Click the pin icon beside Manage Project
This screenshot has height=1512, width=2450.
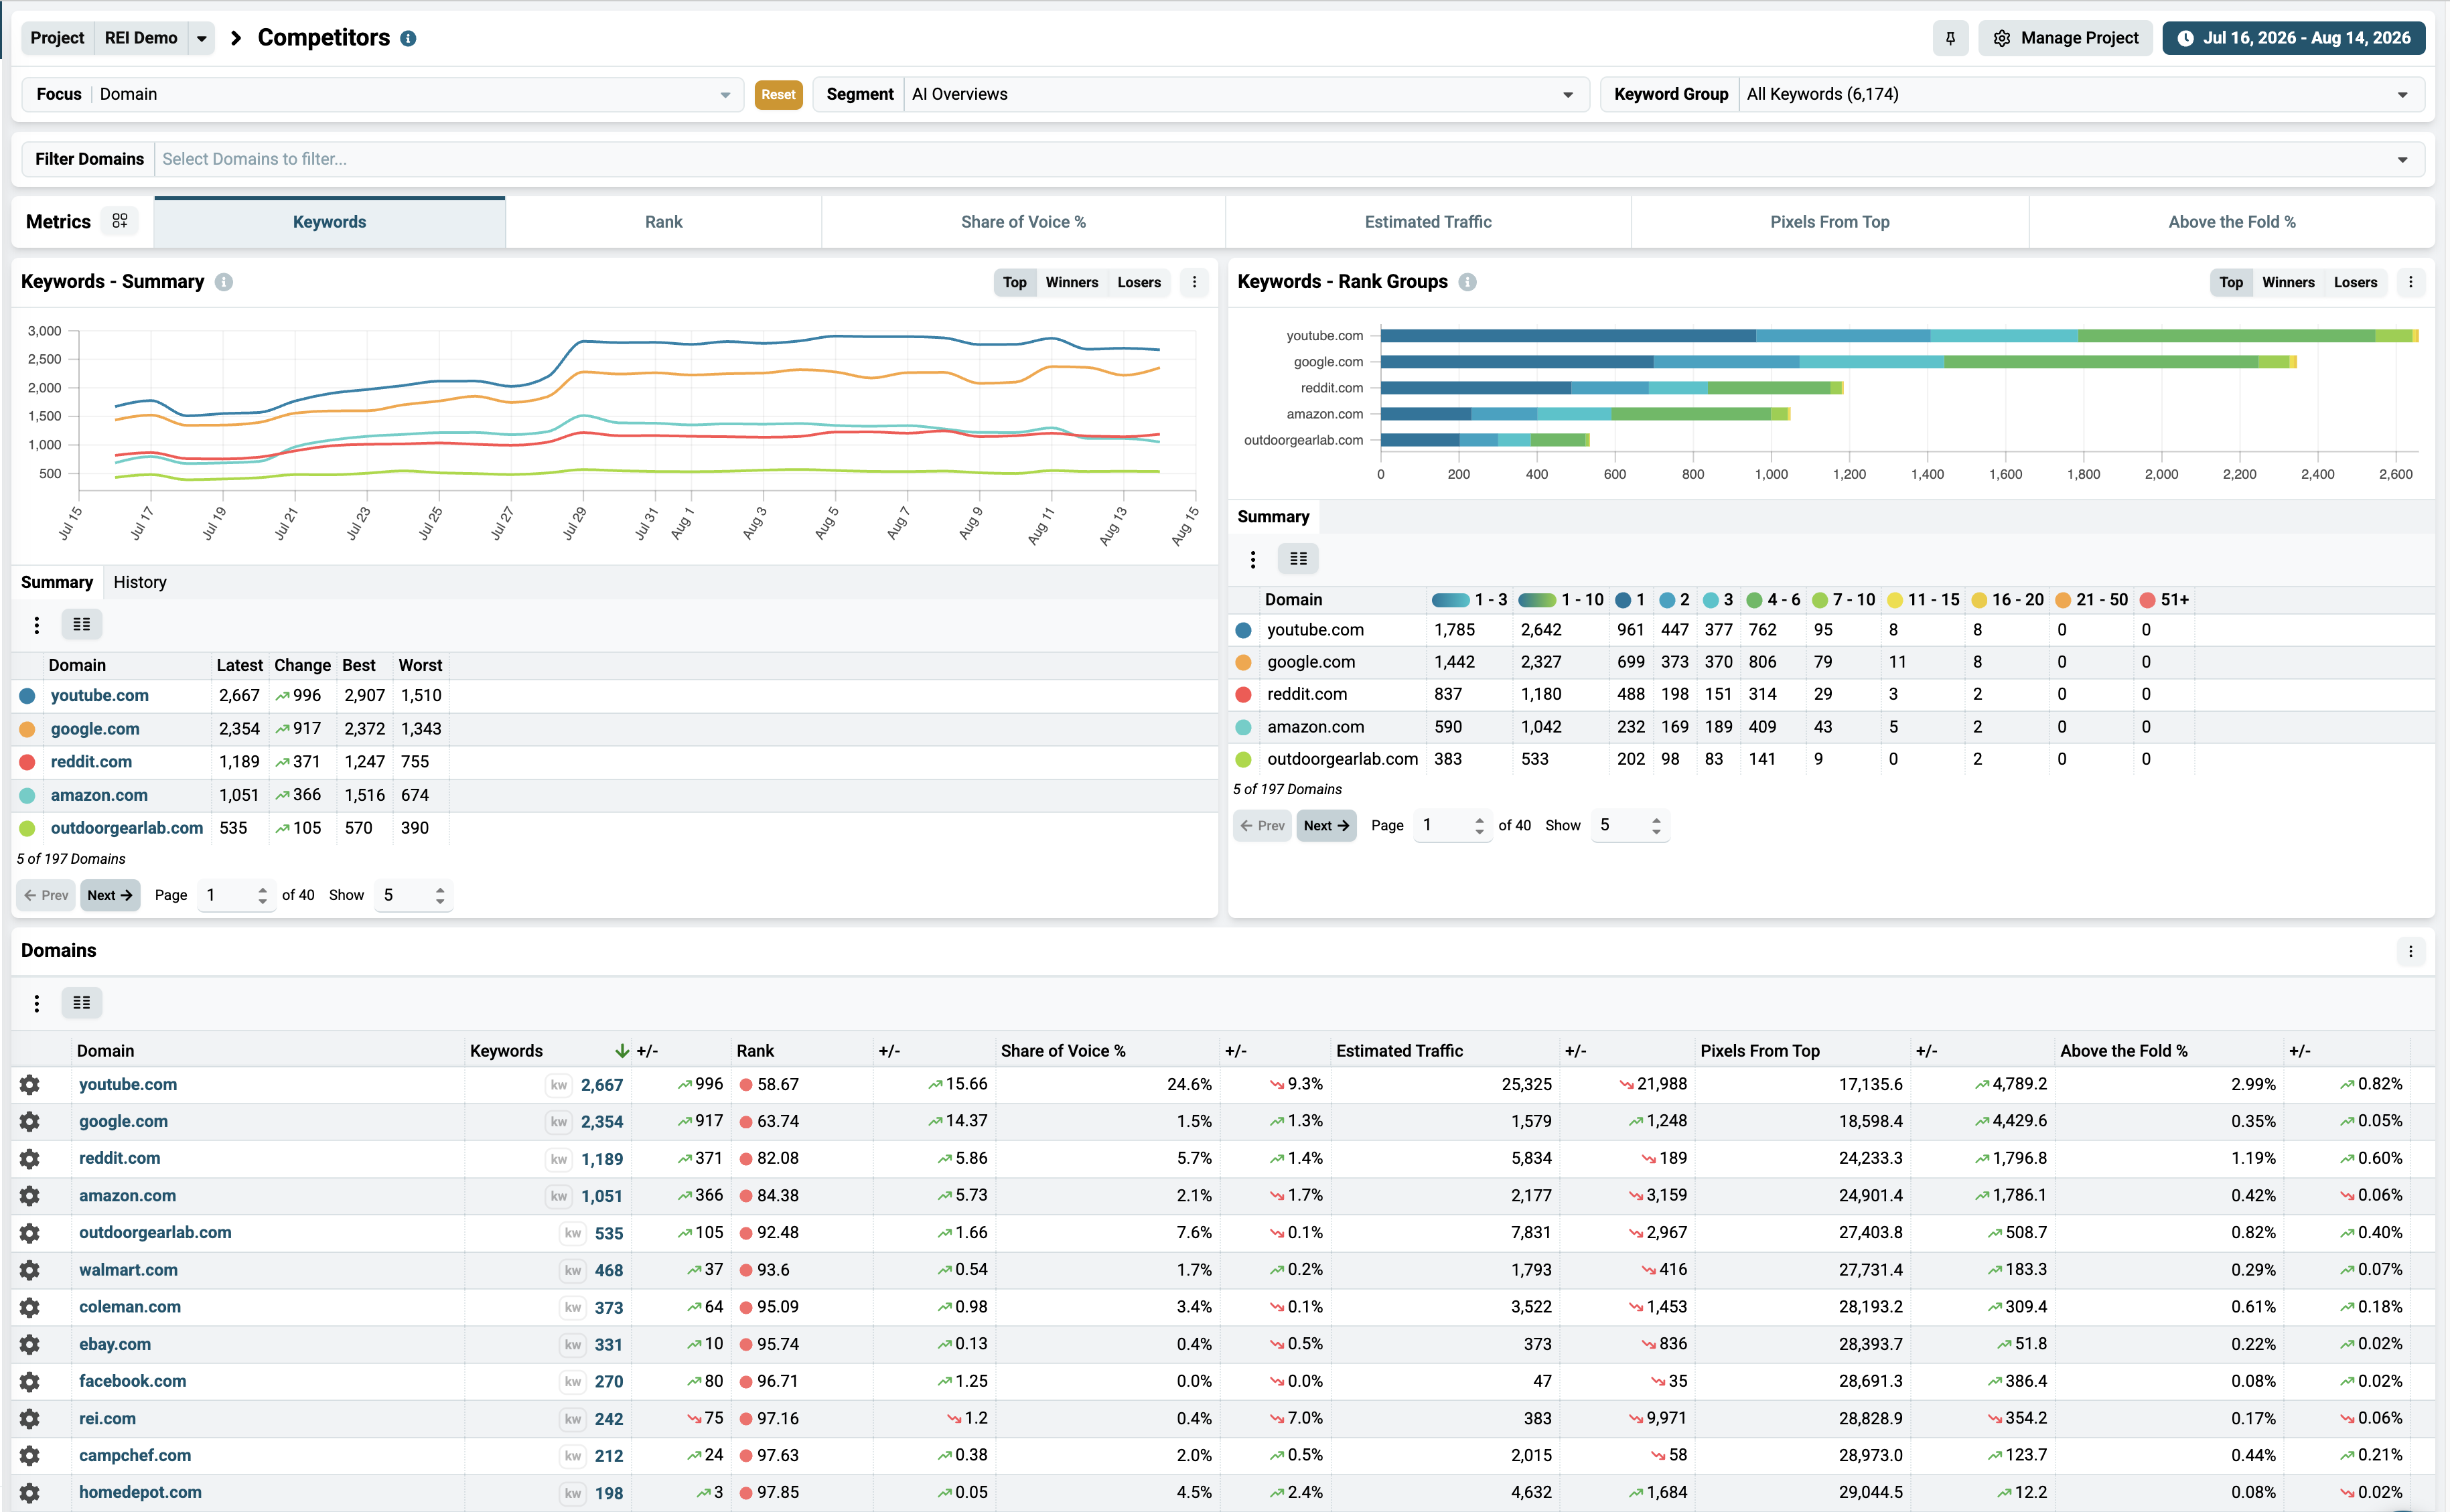[x=1950, y=38]
